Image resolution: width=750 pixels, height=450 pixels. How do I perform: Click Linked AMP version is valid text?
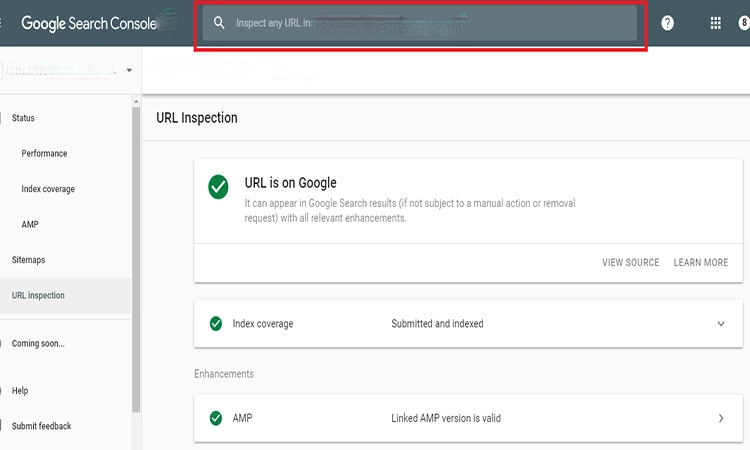[x=446, y=418]
